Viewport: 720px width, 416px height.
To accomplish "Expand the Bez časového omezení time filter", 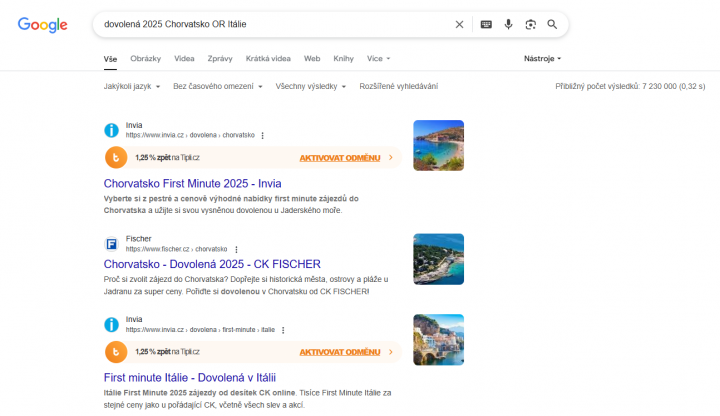I will (x=218, y=86).
